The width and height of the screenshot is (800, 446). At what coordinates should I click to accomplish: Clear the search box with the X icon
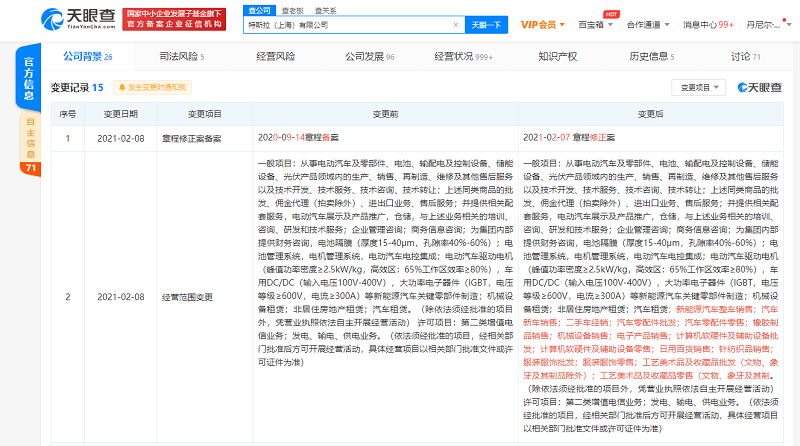pos(456,24)
